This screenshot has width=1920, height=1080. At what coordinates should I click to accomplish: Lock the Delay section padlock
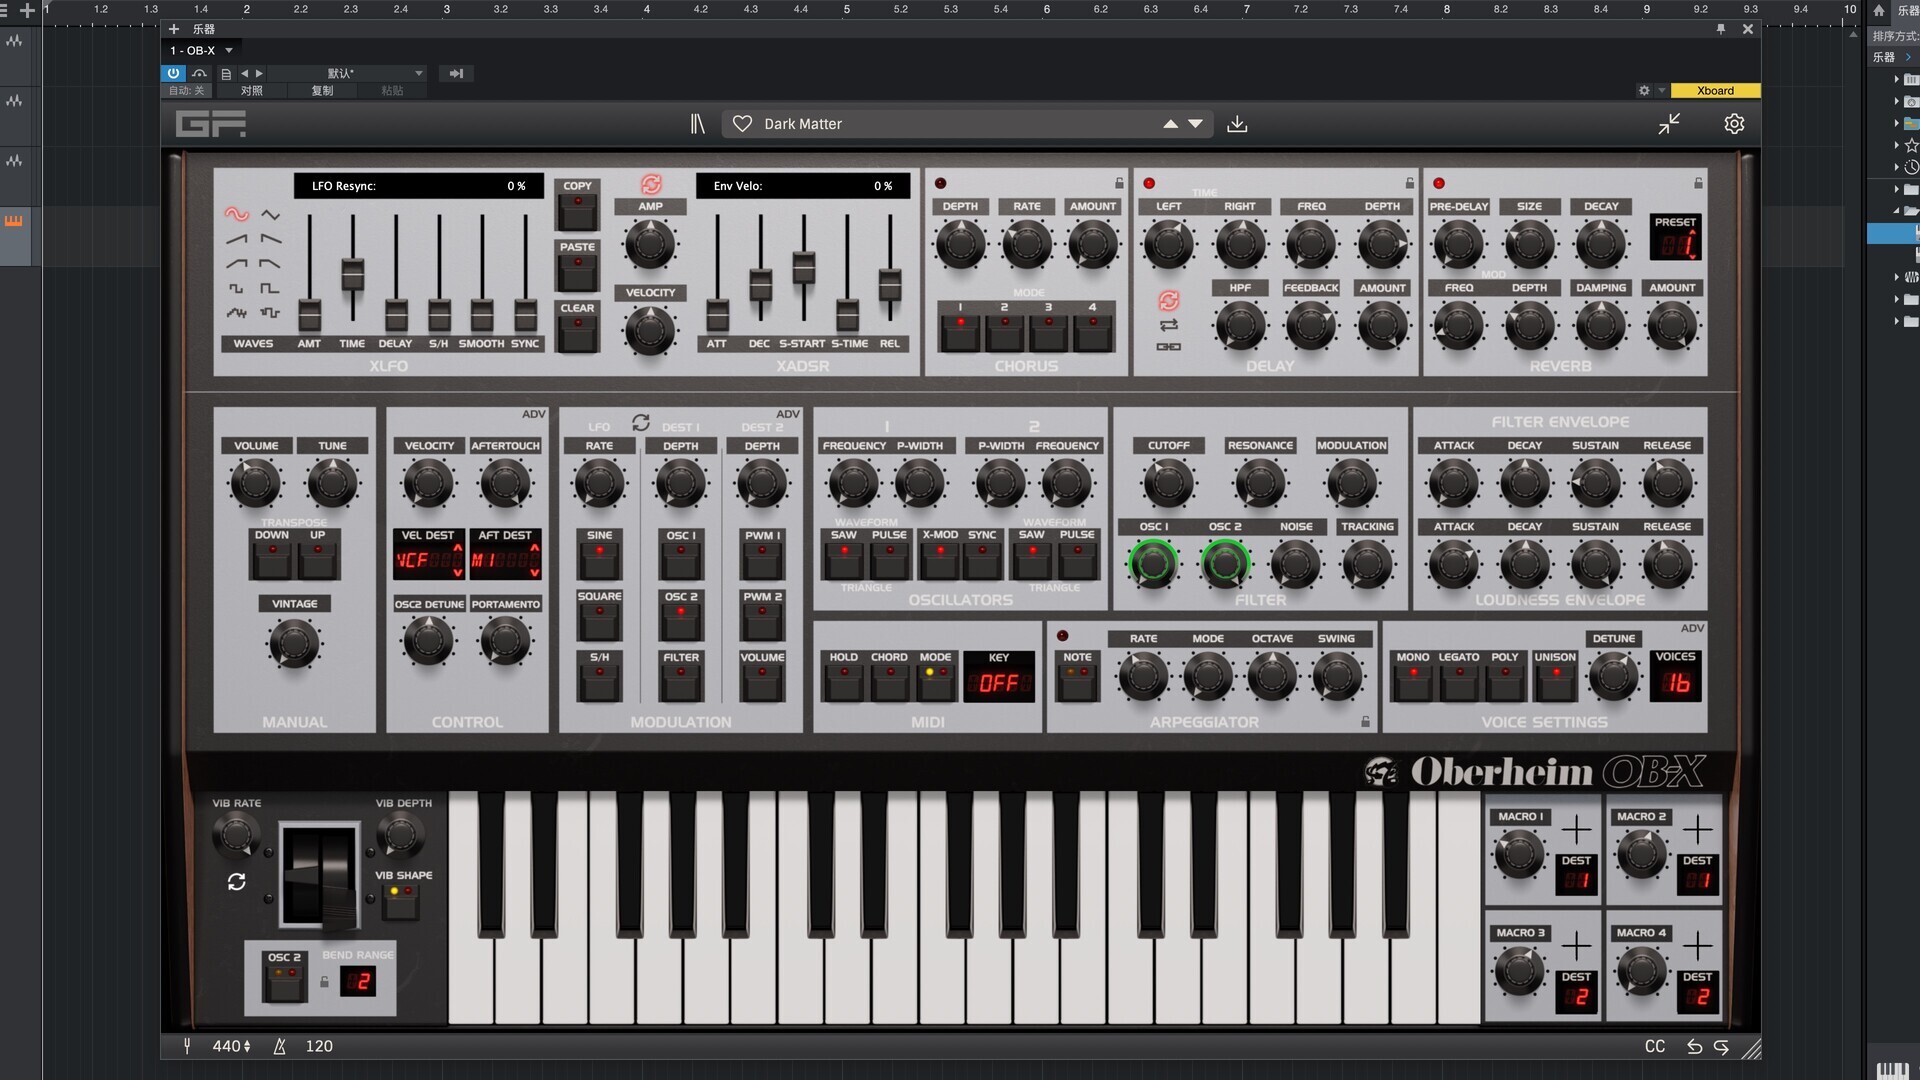coord(1410,183)
